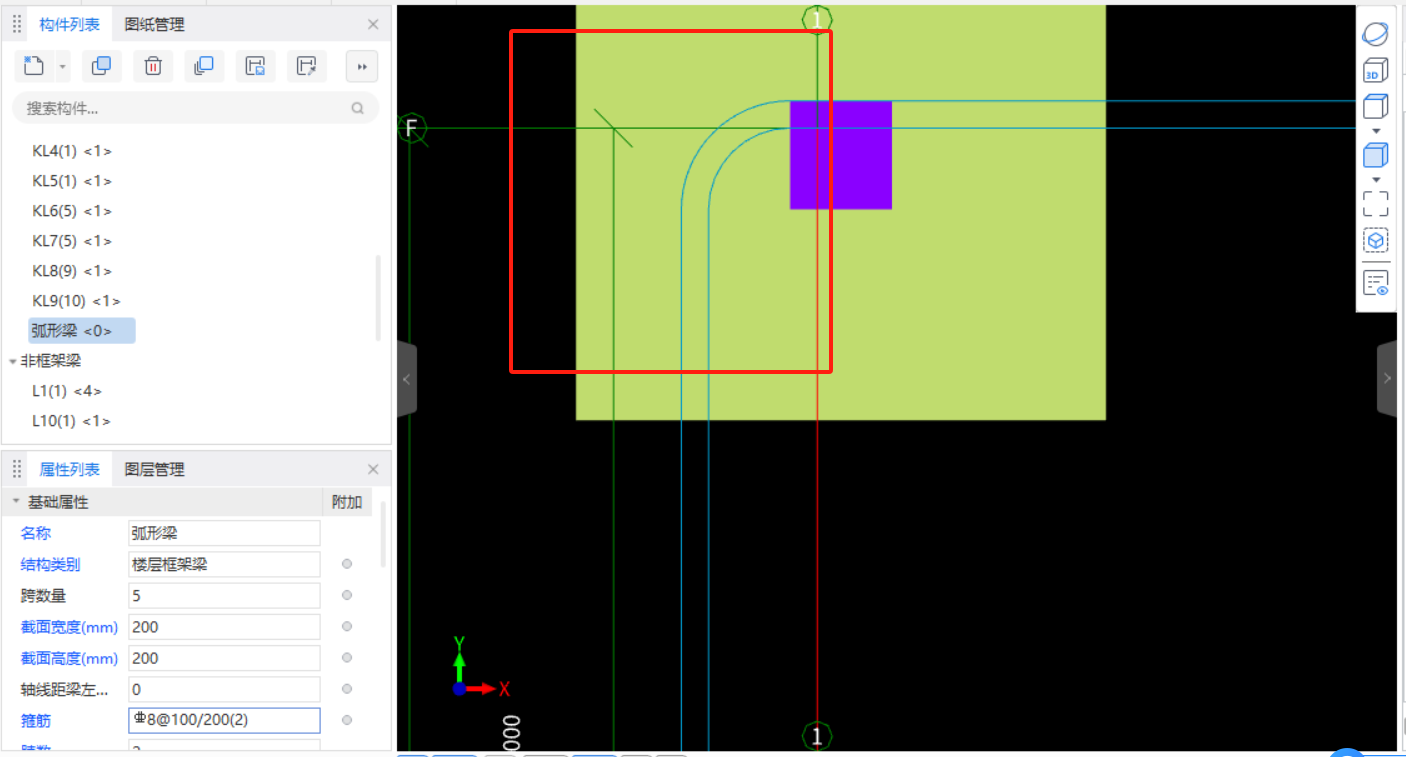
Task: Click the delete component trash icon
Action: pos(153,66)
